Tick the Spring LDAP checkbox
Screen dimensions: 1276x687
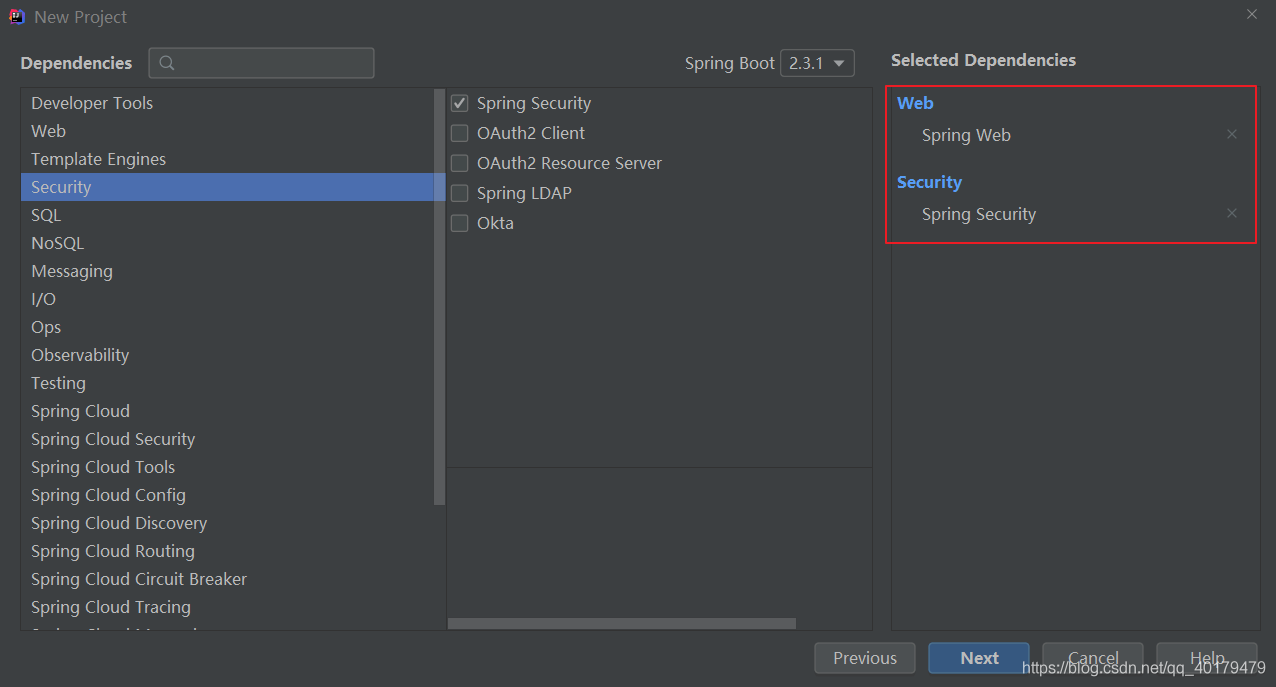tap(460, 193)
